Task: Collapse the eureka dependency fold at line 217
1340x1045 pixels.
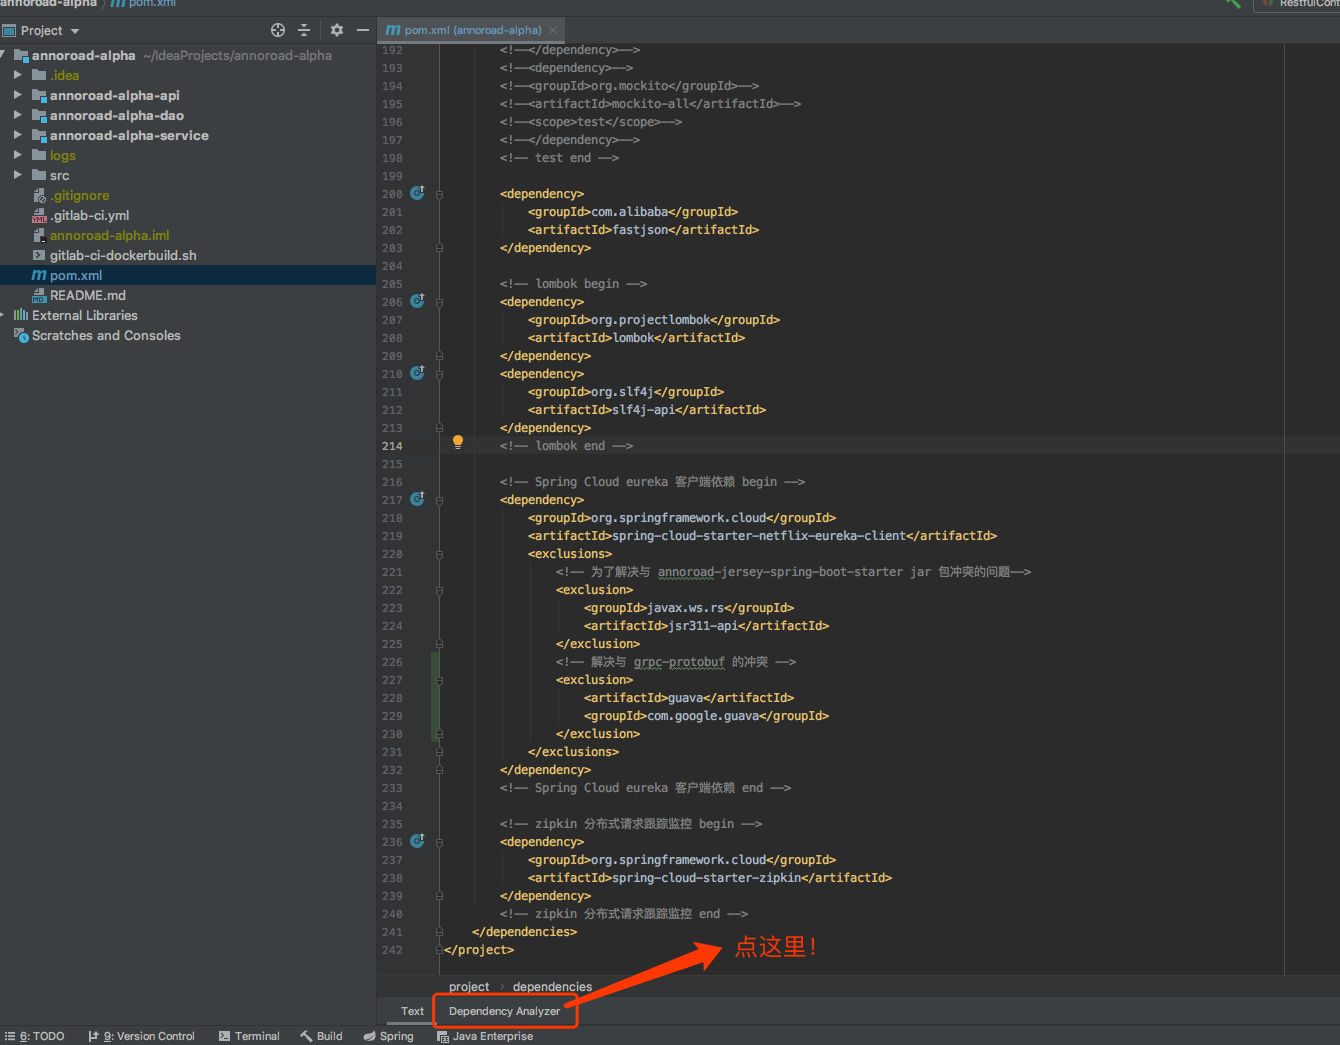Action: [x=439, y=500]
